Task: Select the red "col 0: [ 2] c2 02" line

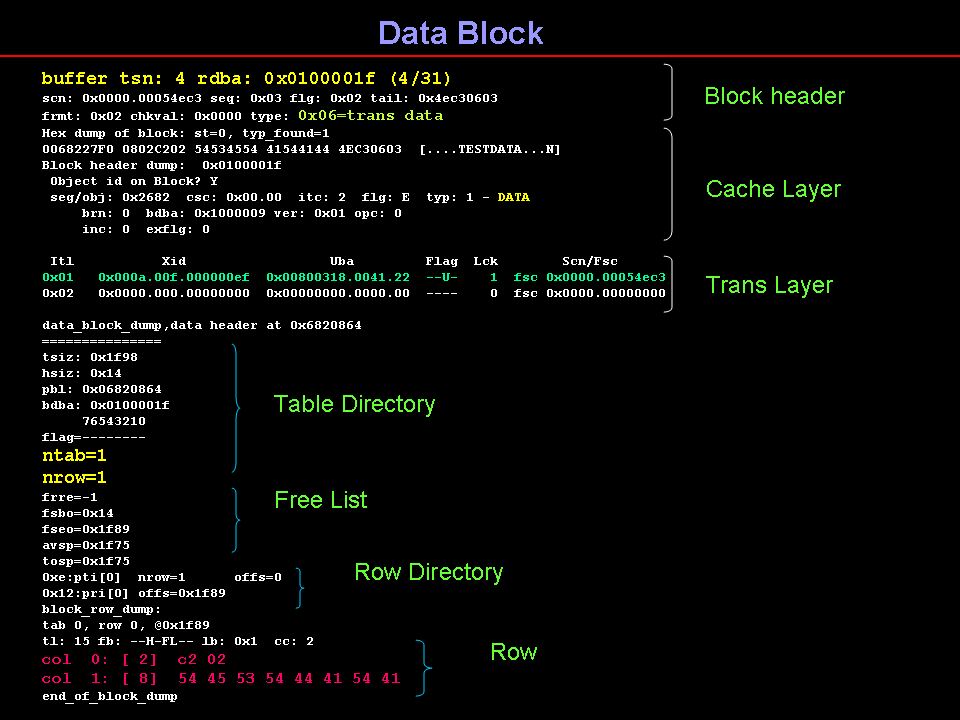Action: click(x=134, y=660)
